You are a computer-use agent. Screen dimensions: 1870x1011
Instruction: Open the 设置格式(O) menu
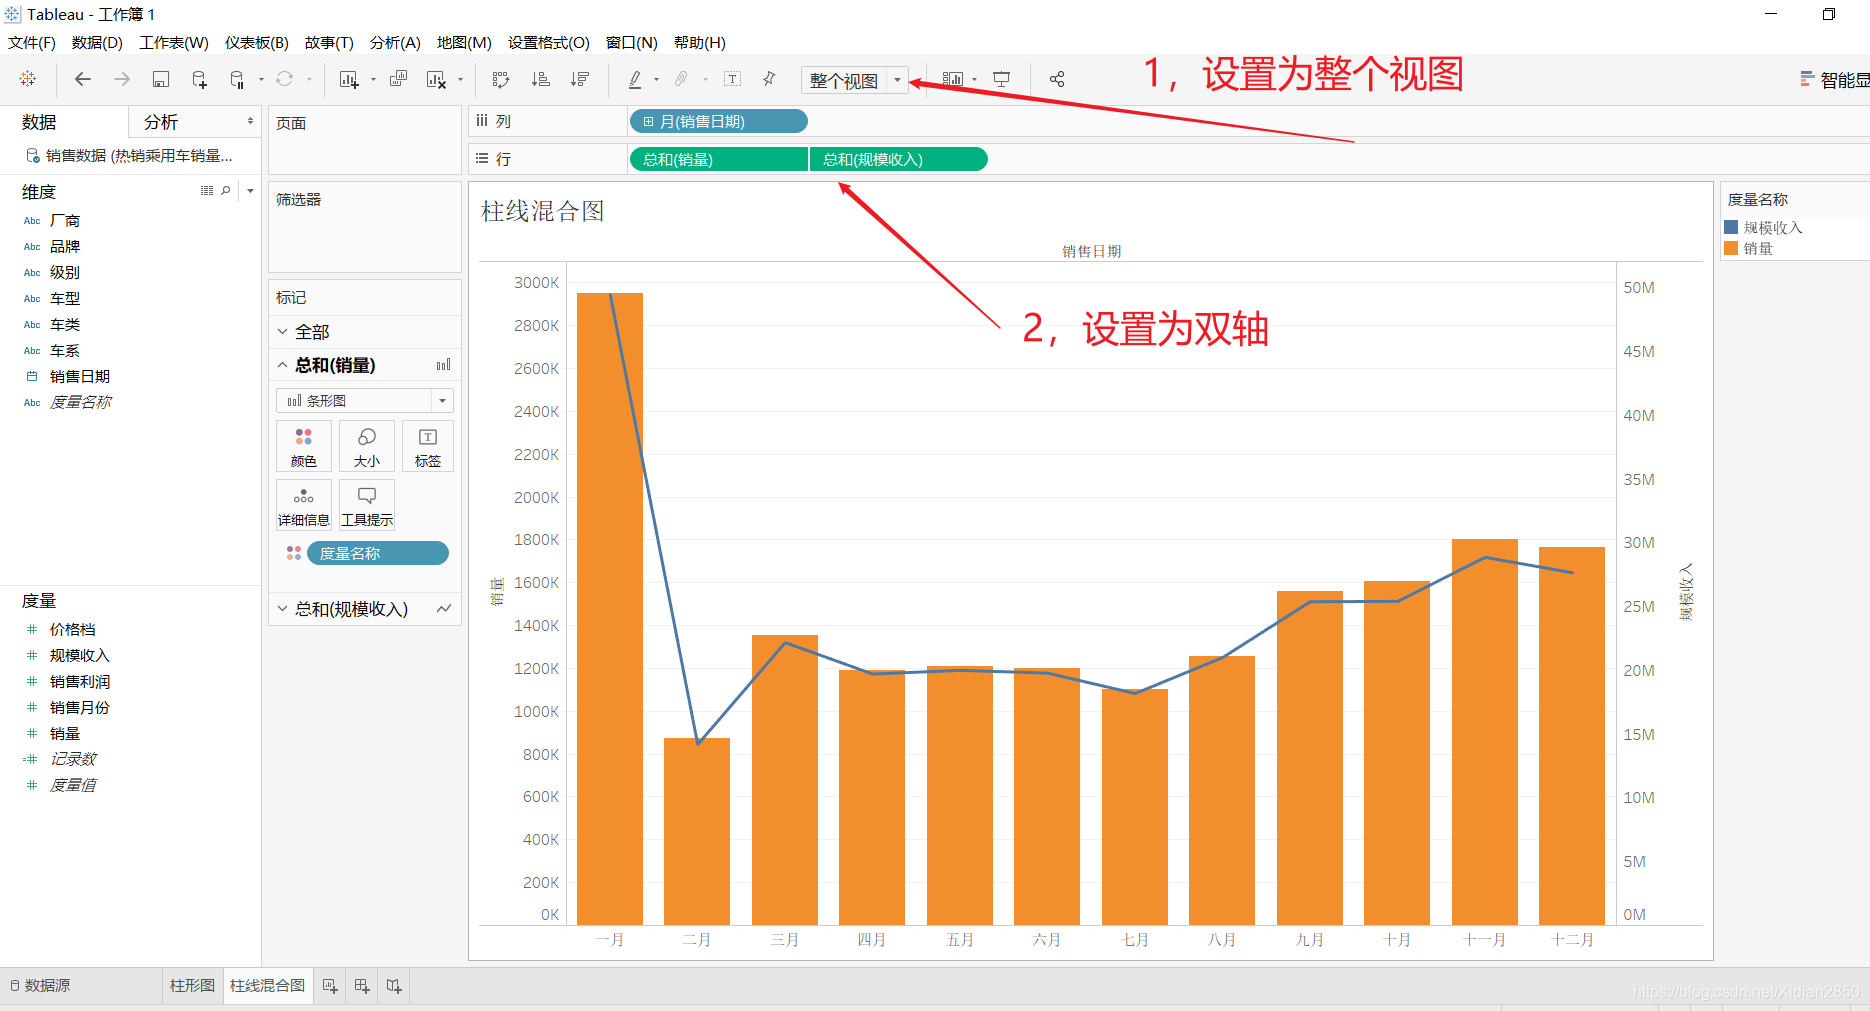pos(549,43)
